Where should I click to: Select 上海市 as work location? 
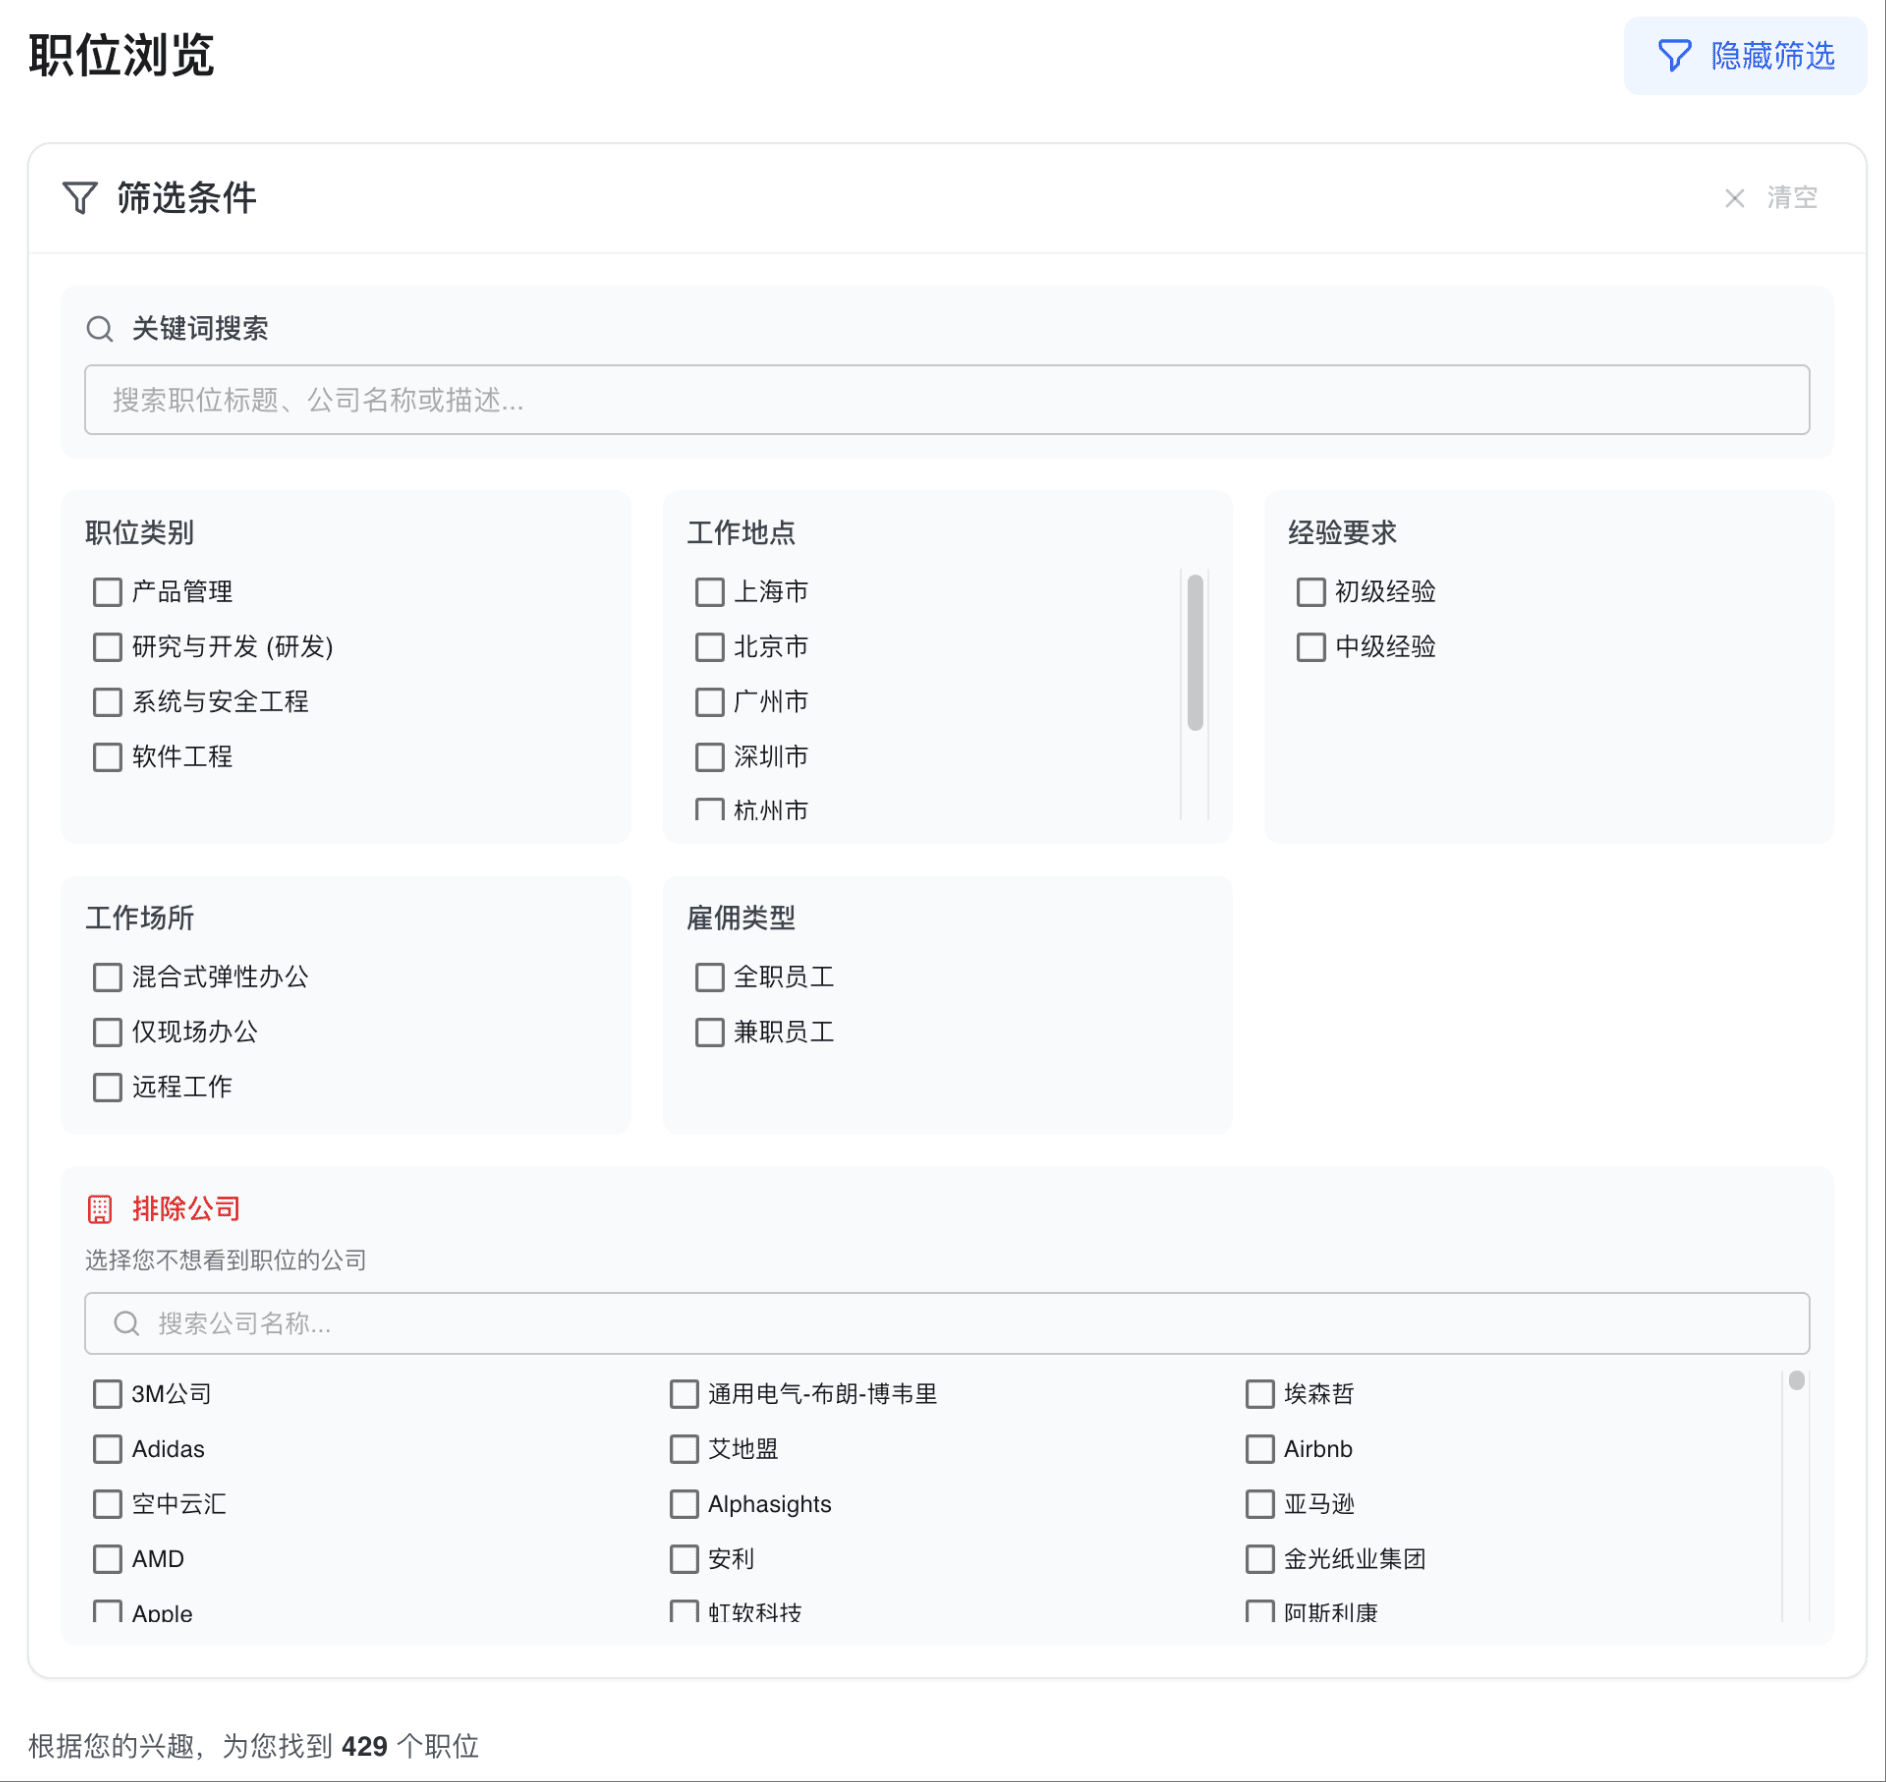708,591
